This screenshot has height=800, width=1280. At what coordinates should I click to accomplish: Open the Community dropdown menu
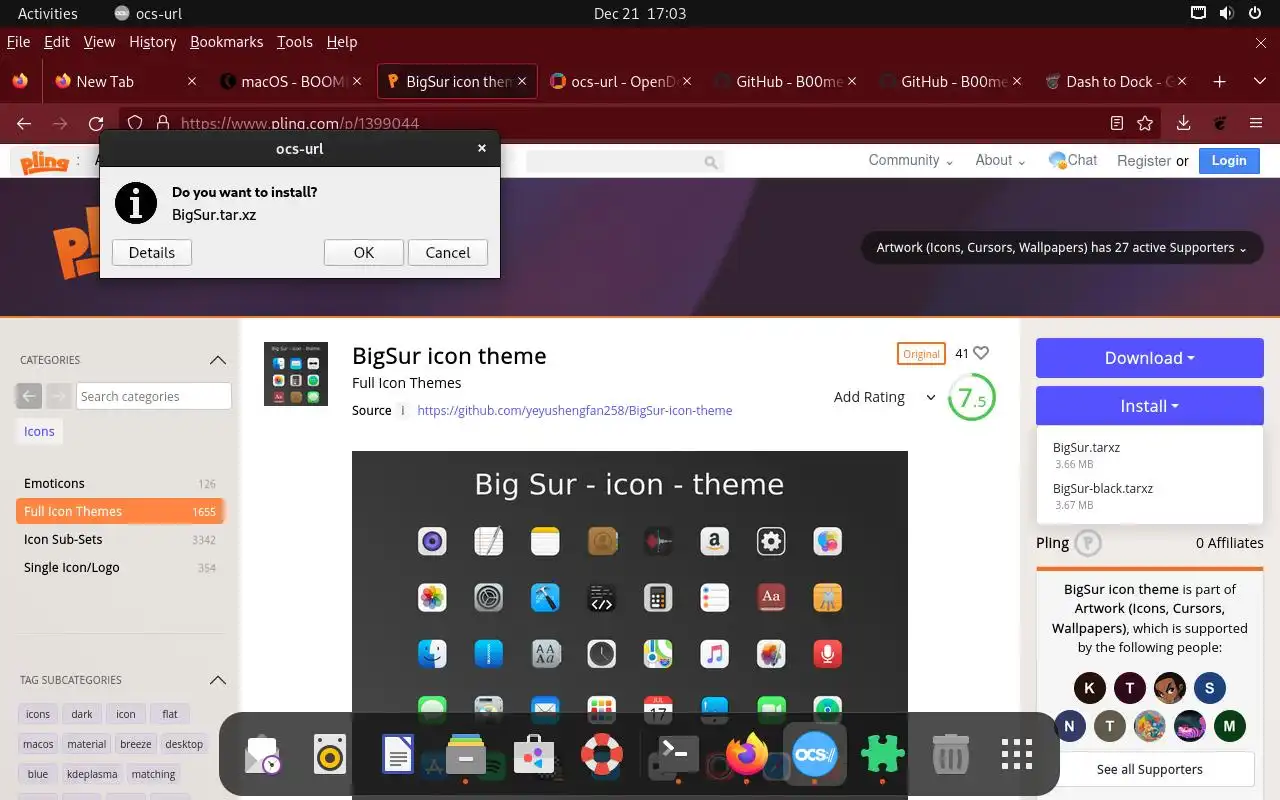[x=910, y=160]
